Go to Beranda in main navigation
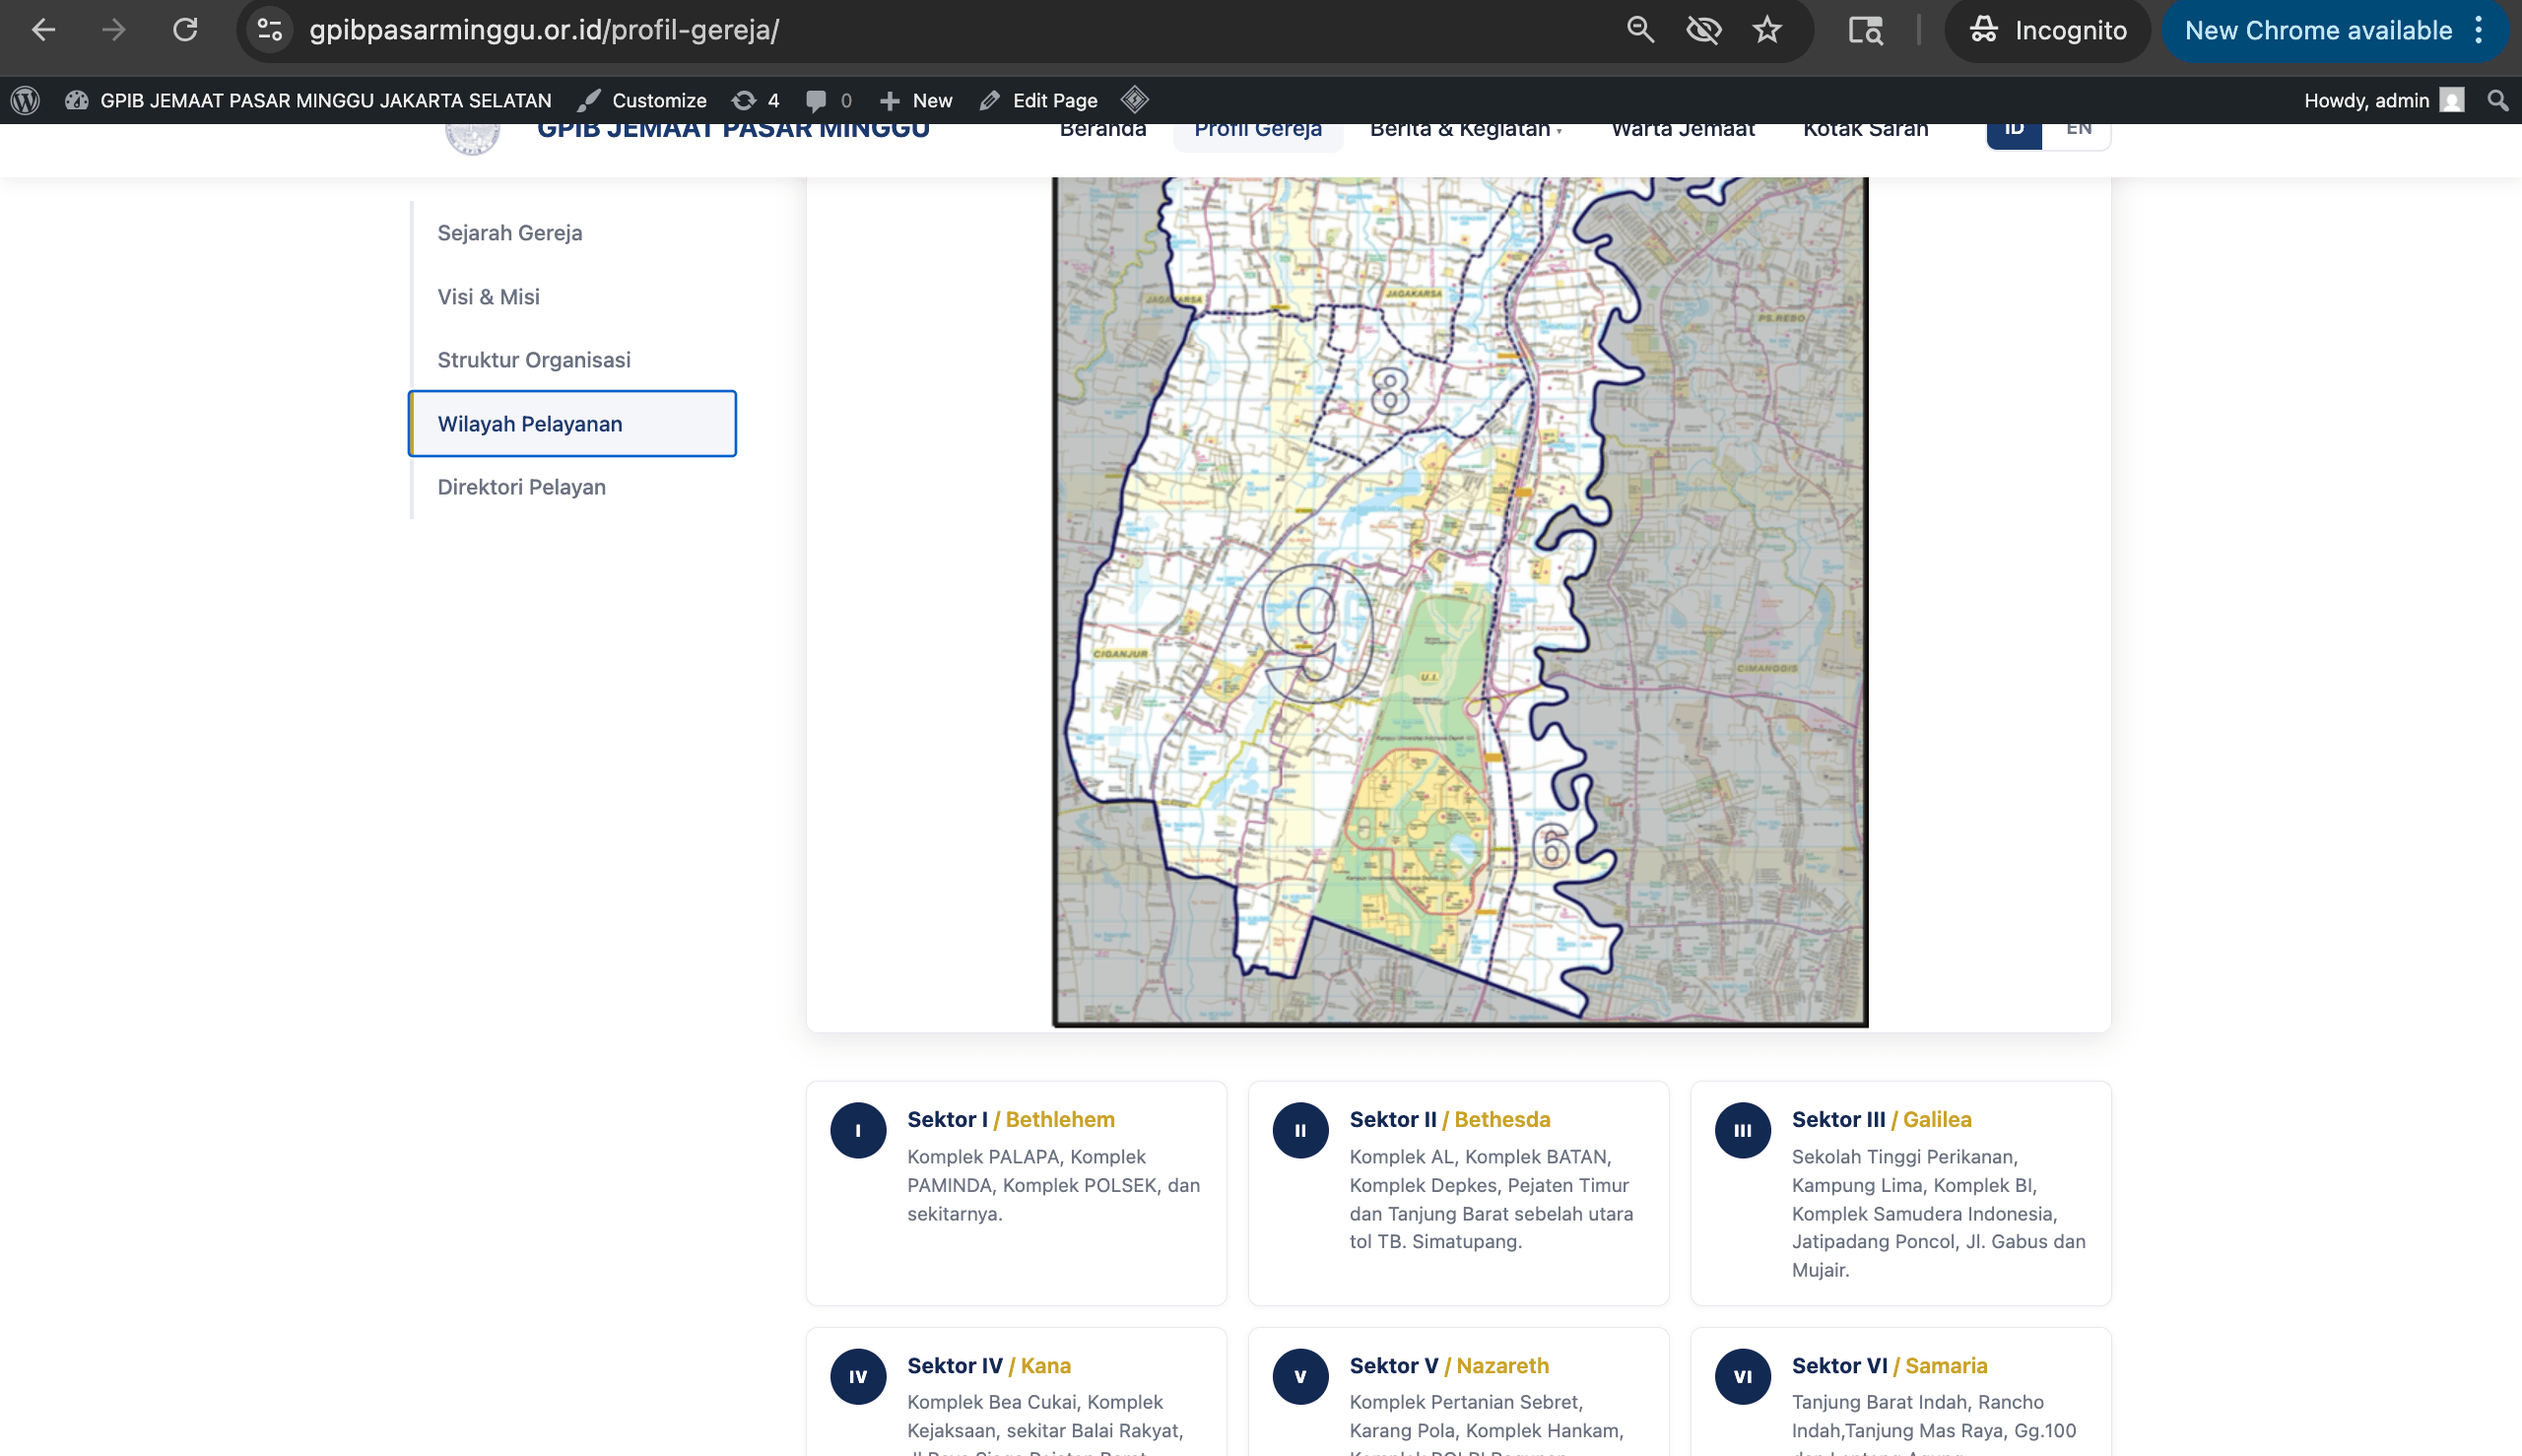The image size is (2522, 1456). pyautogui.click(x=1102, y=130)
